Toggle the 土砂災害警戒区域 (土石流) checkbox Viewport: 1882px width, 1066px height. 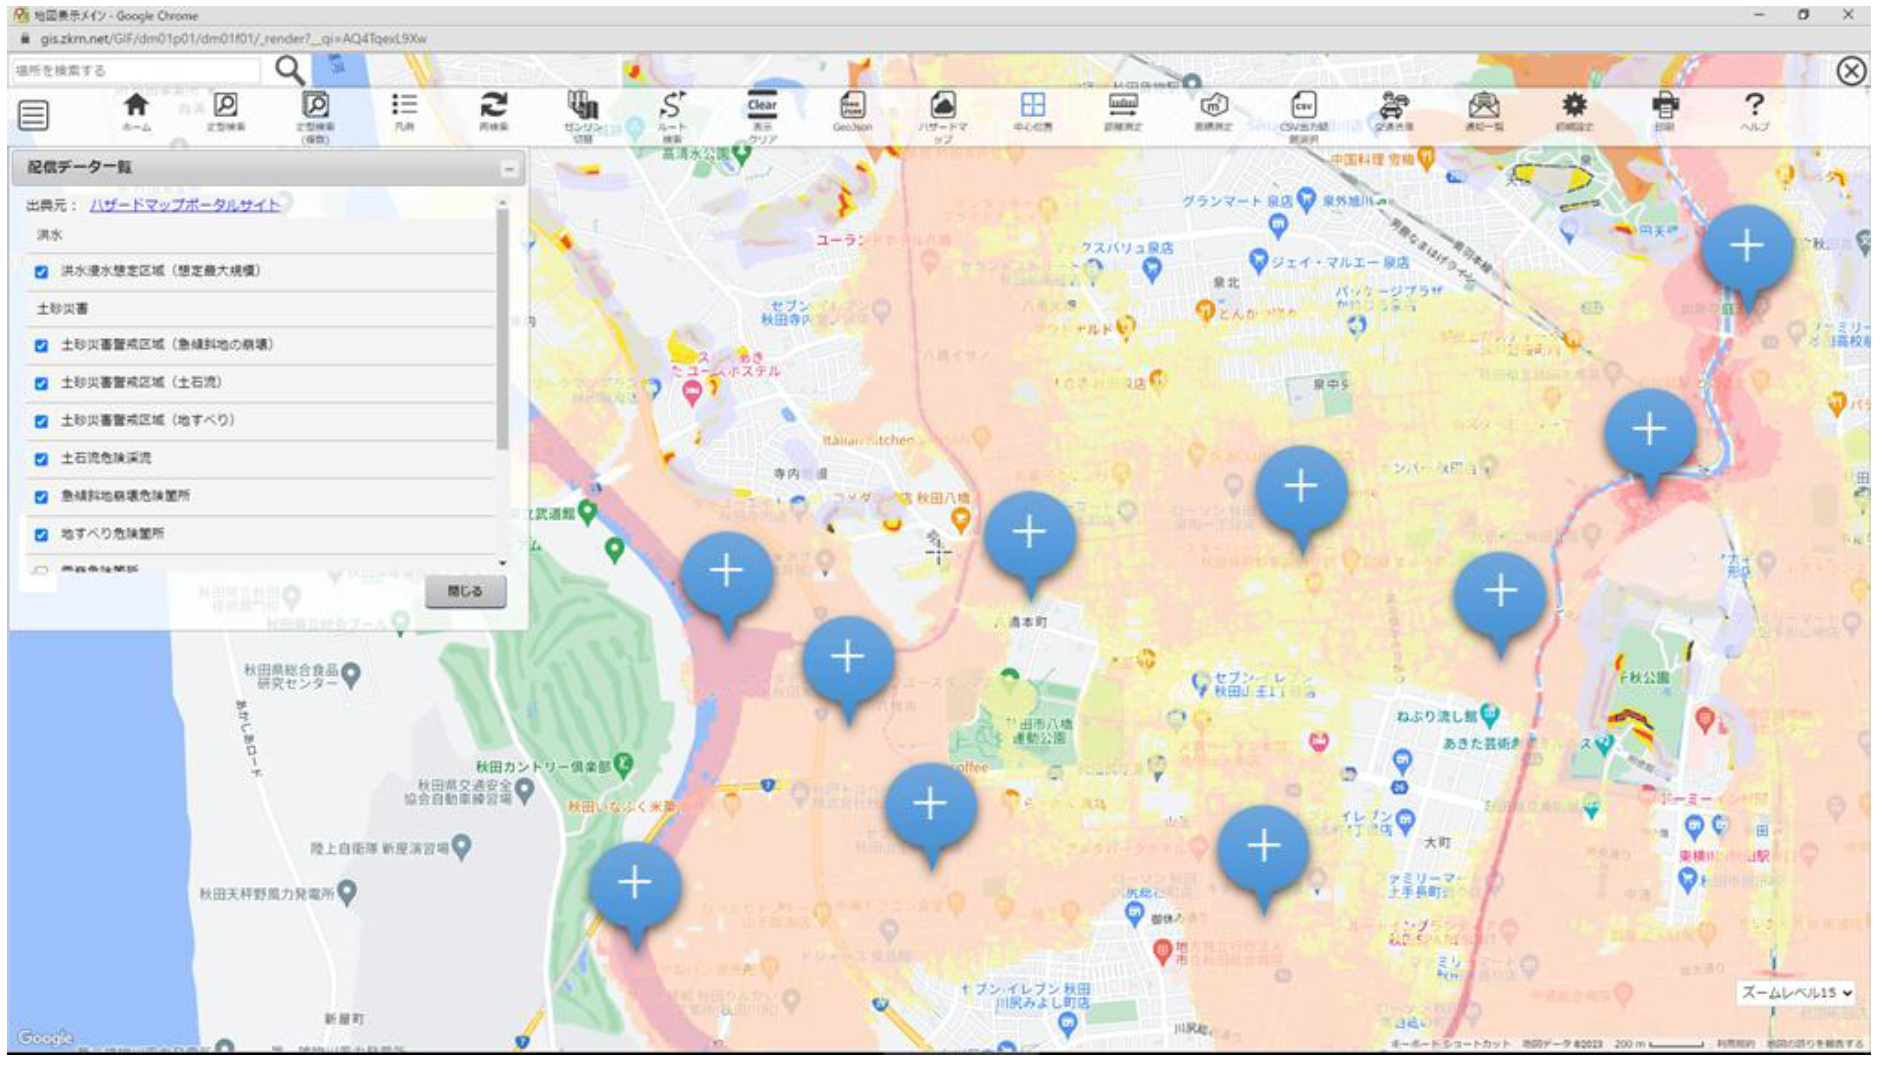(41, 383)
